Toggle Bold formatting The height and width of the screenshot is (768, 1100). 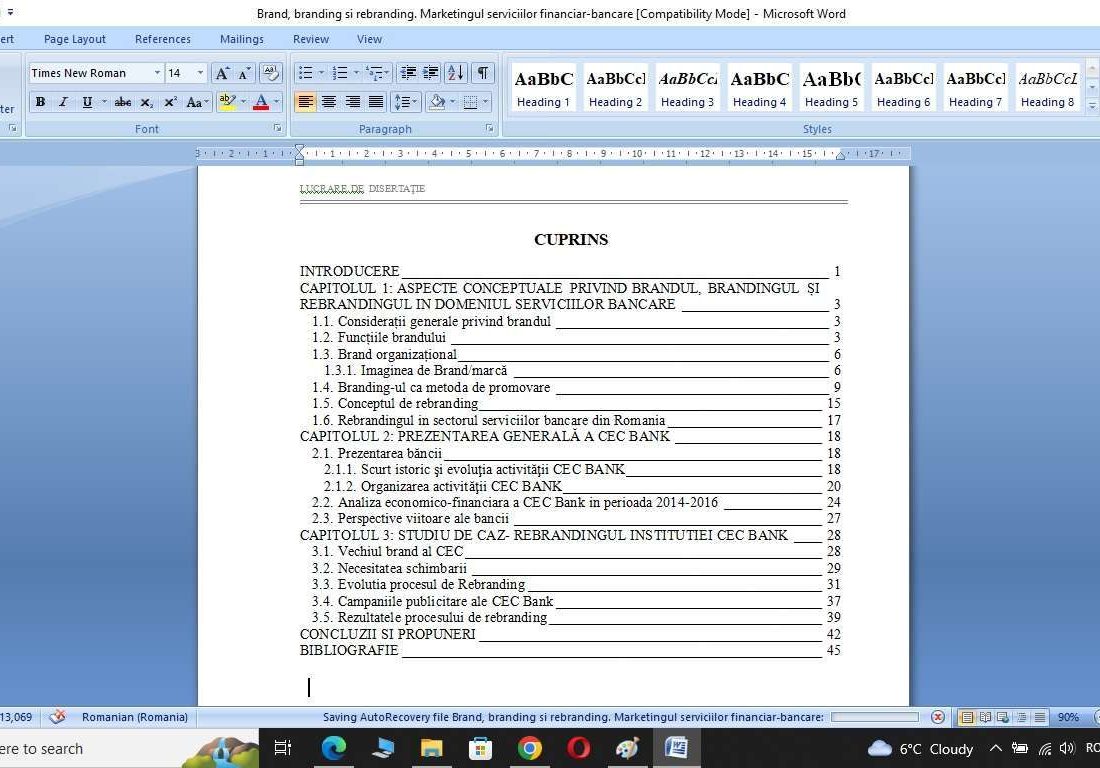coord(40,102)
